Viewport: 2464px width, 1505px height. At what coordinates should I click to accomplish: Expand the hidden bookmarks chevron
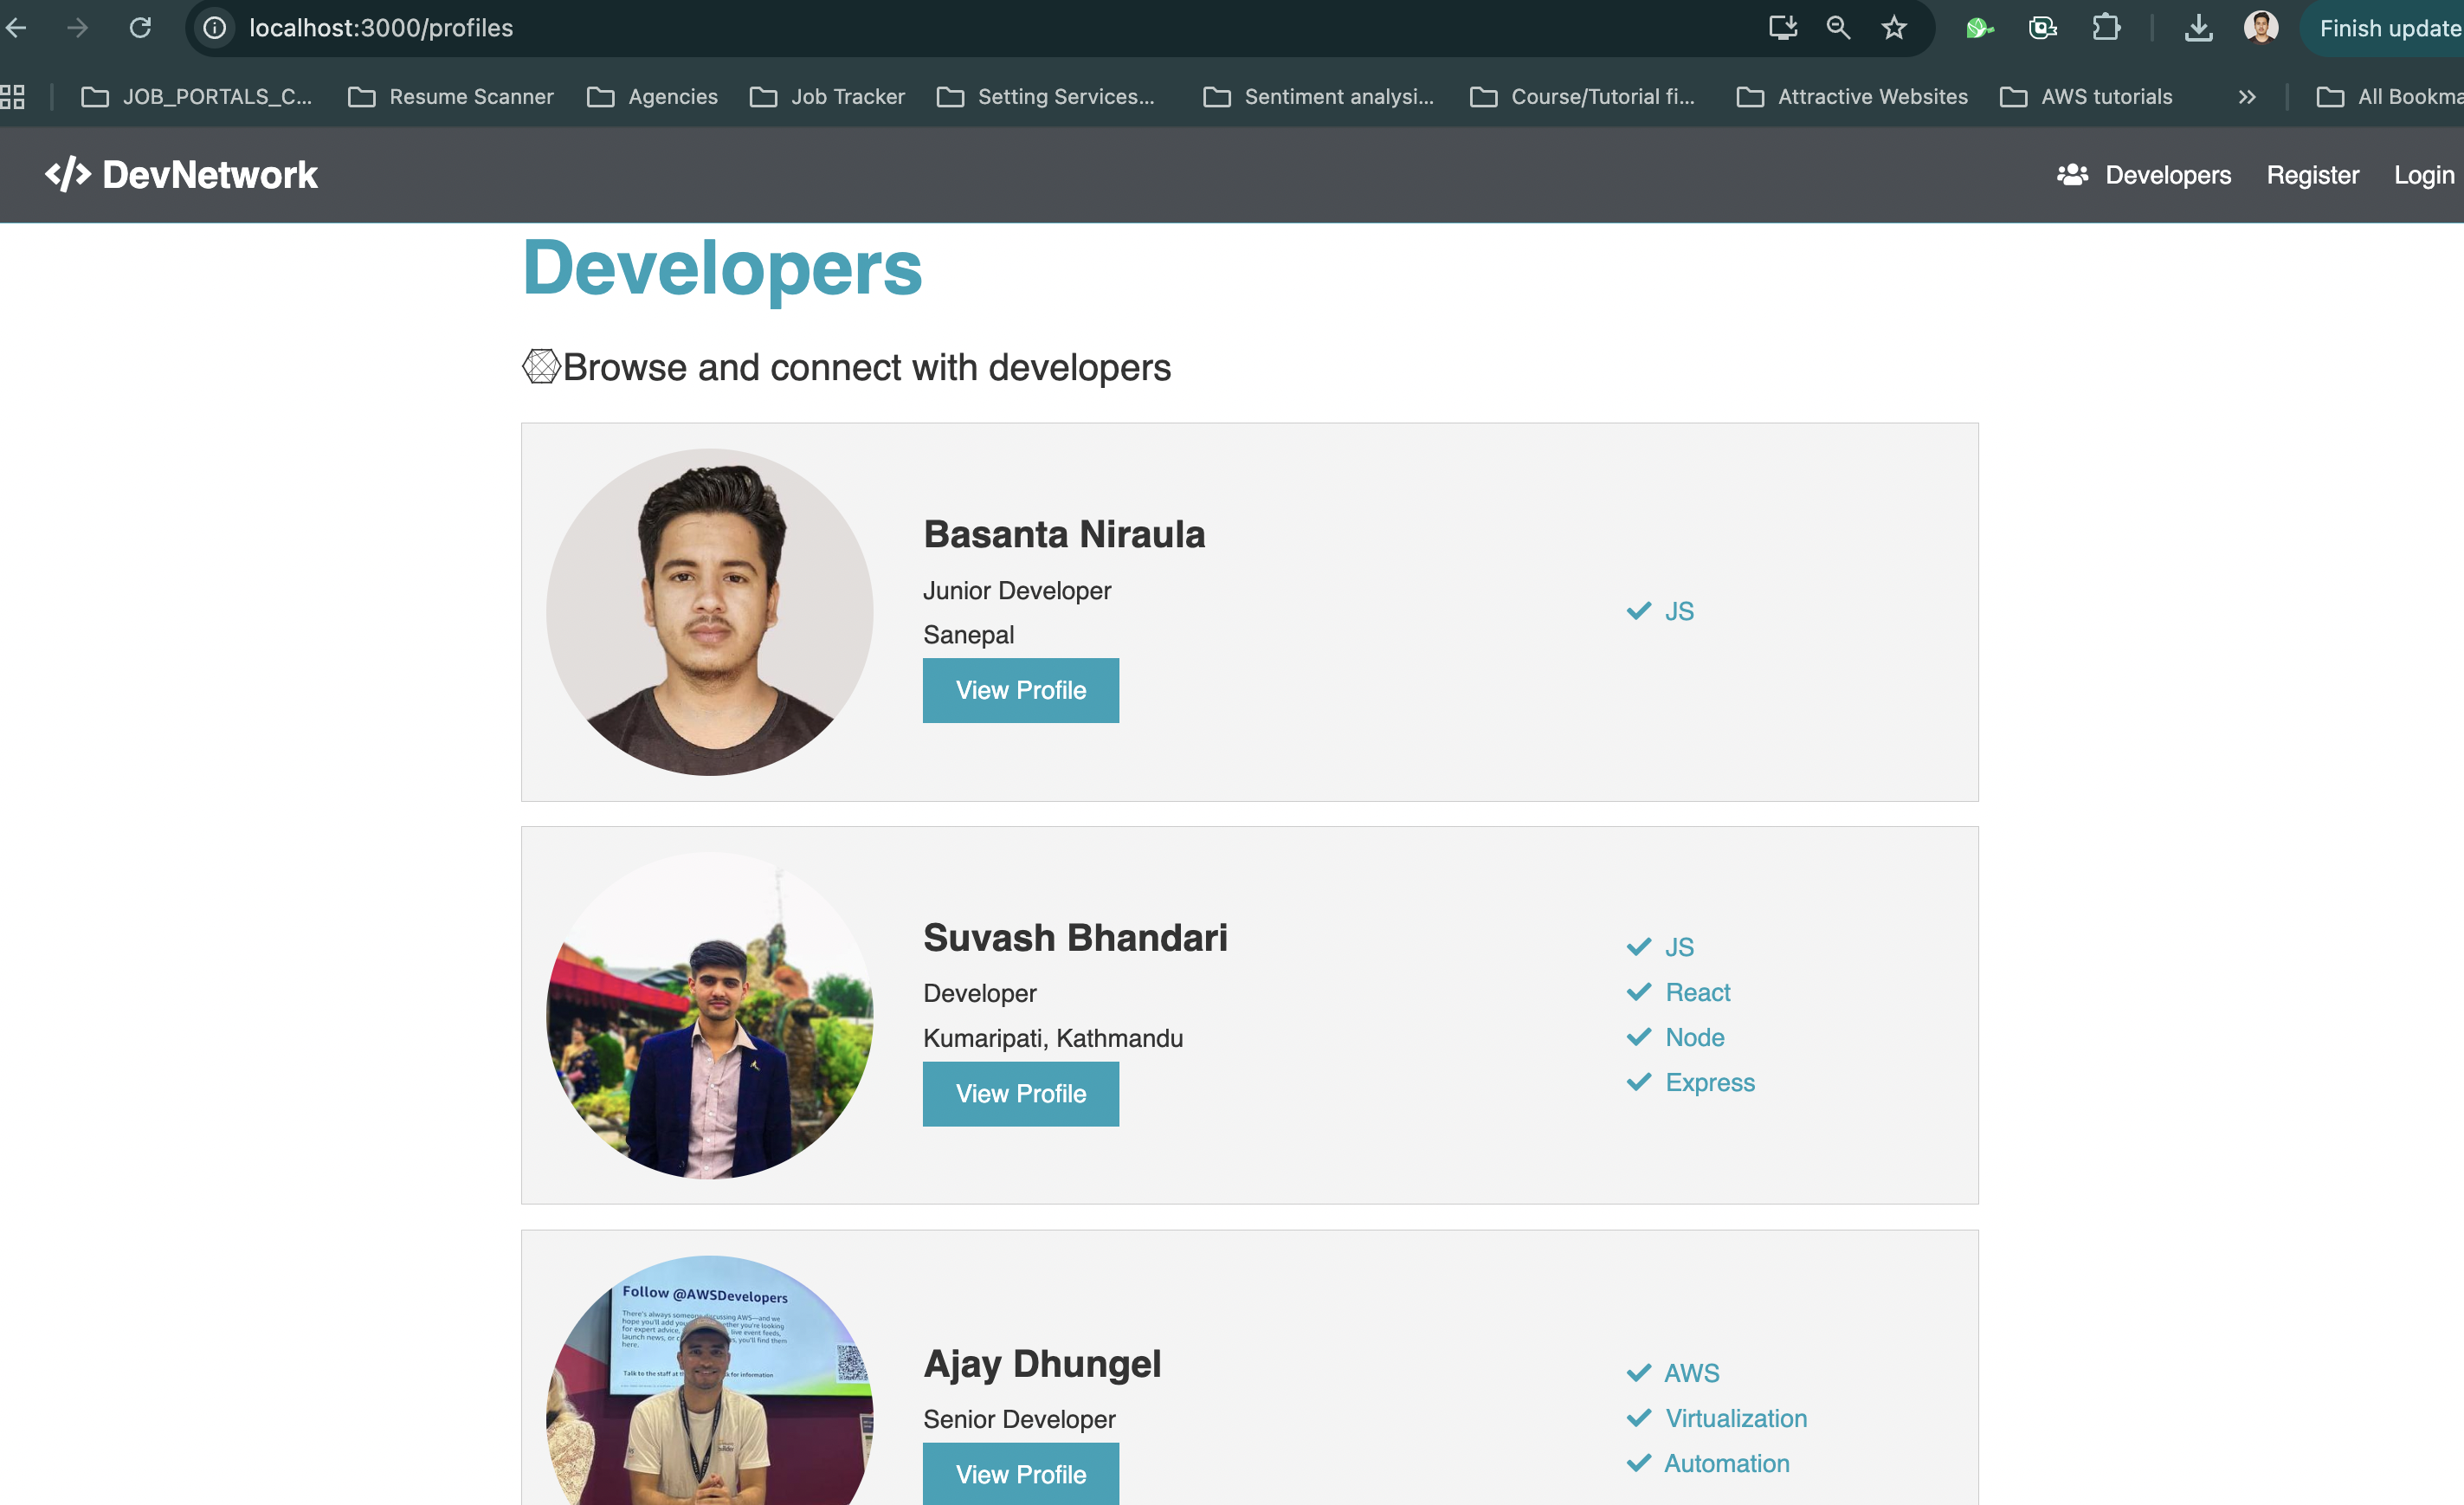(2248, 96)
